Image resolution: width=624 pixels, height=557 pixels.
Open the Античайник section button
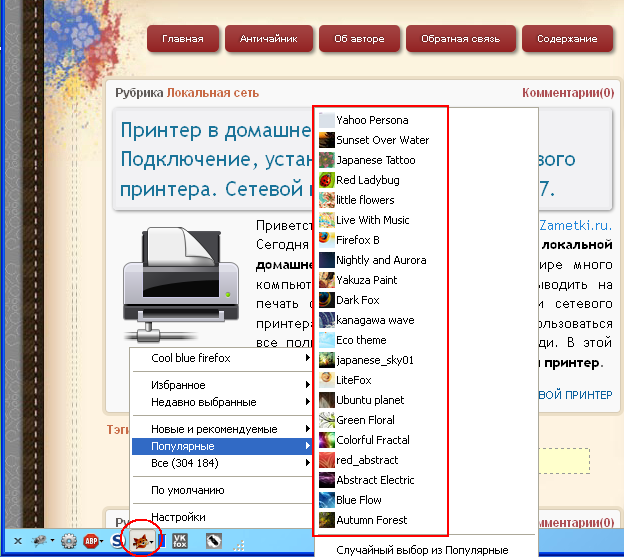pyautogui.click(x=269, y=39)
